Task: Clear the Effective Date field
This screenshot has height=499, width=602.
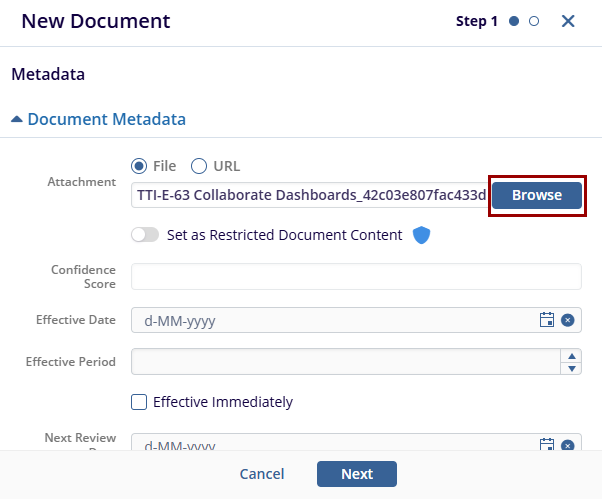Action: pyautogui.click(x=568, y=320)
